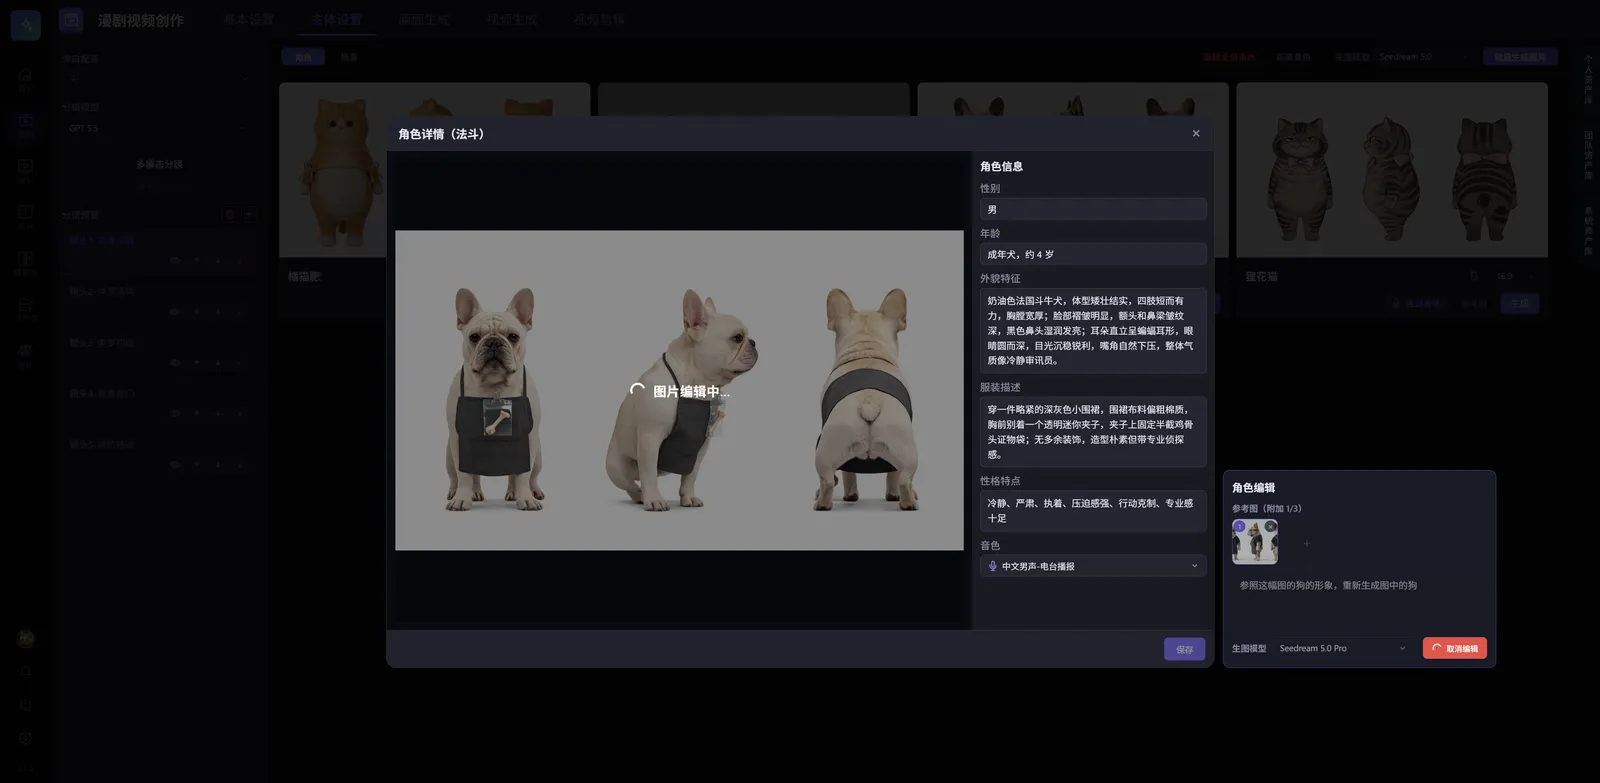Open the book icon in left sidebar
This screenshot has width=1600, height=783.
(25, 212)
